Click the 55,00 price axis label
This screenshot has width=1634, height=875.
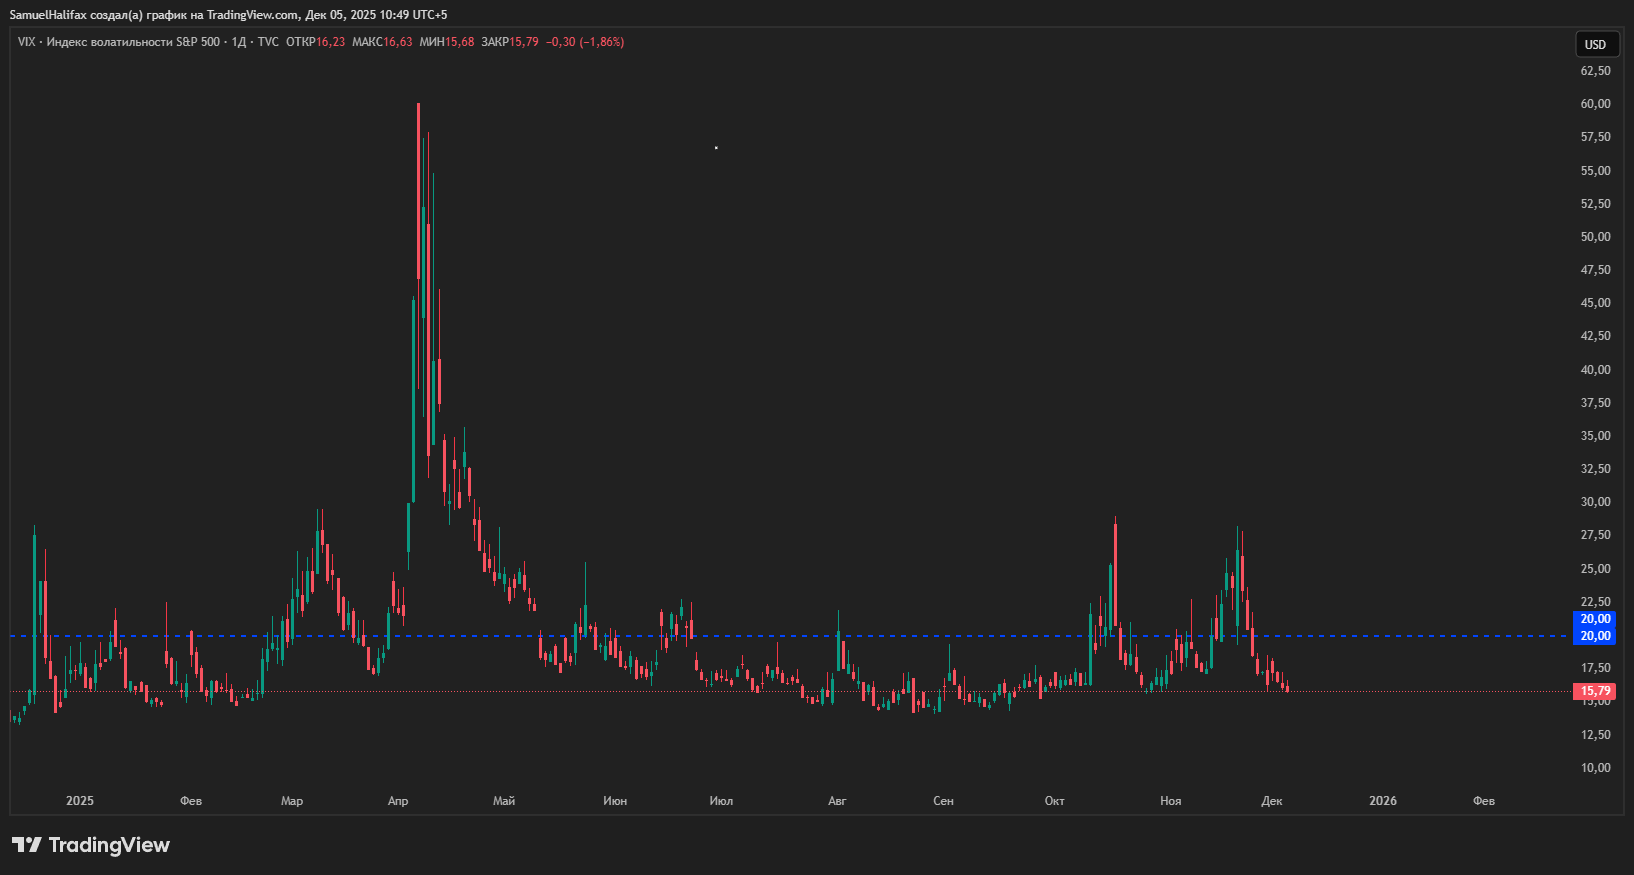click(x=1596, y=171)
